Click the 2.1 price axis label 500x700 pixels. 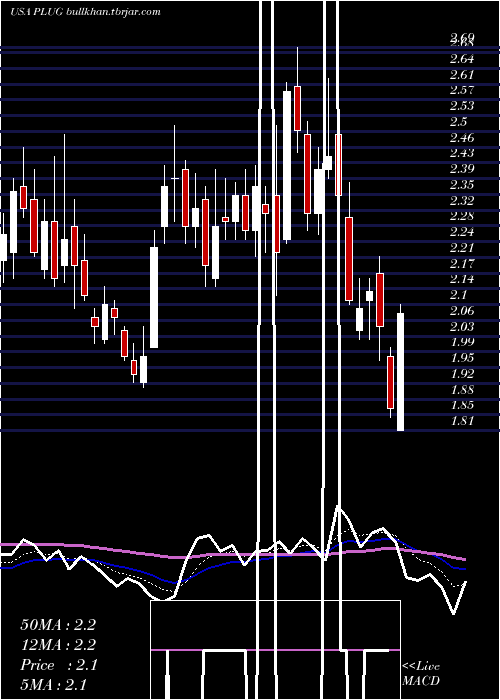click(459, 295)
